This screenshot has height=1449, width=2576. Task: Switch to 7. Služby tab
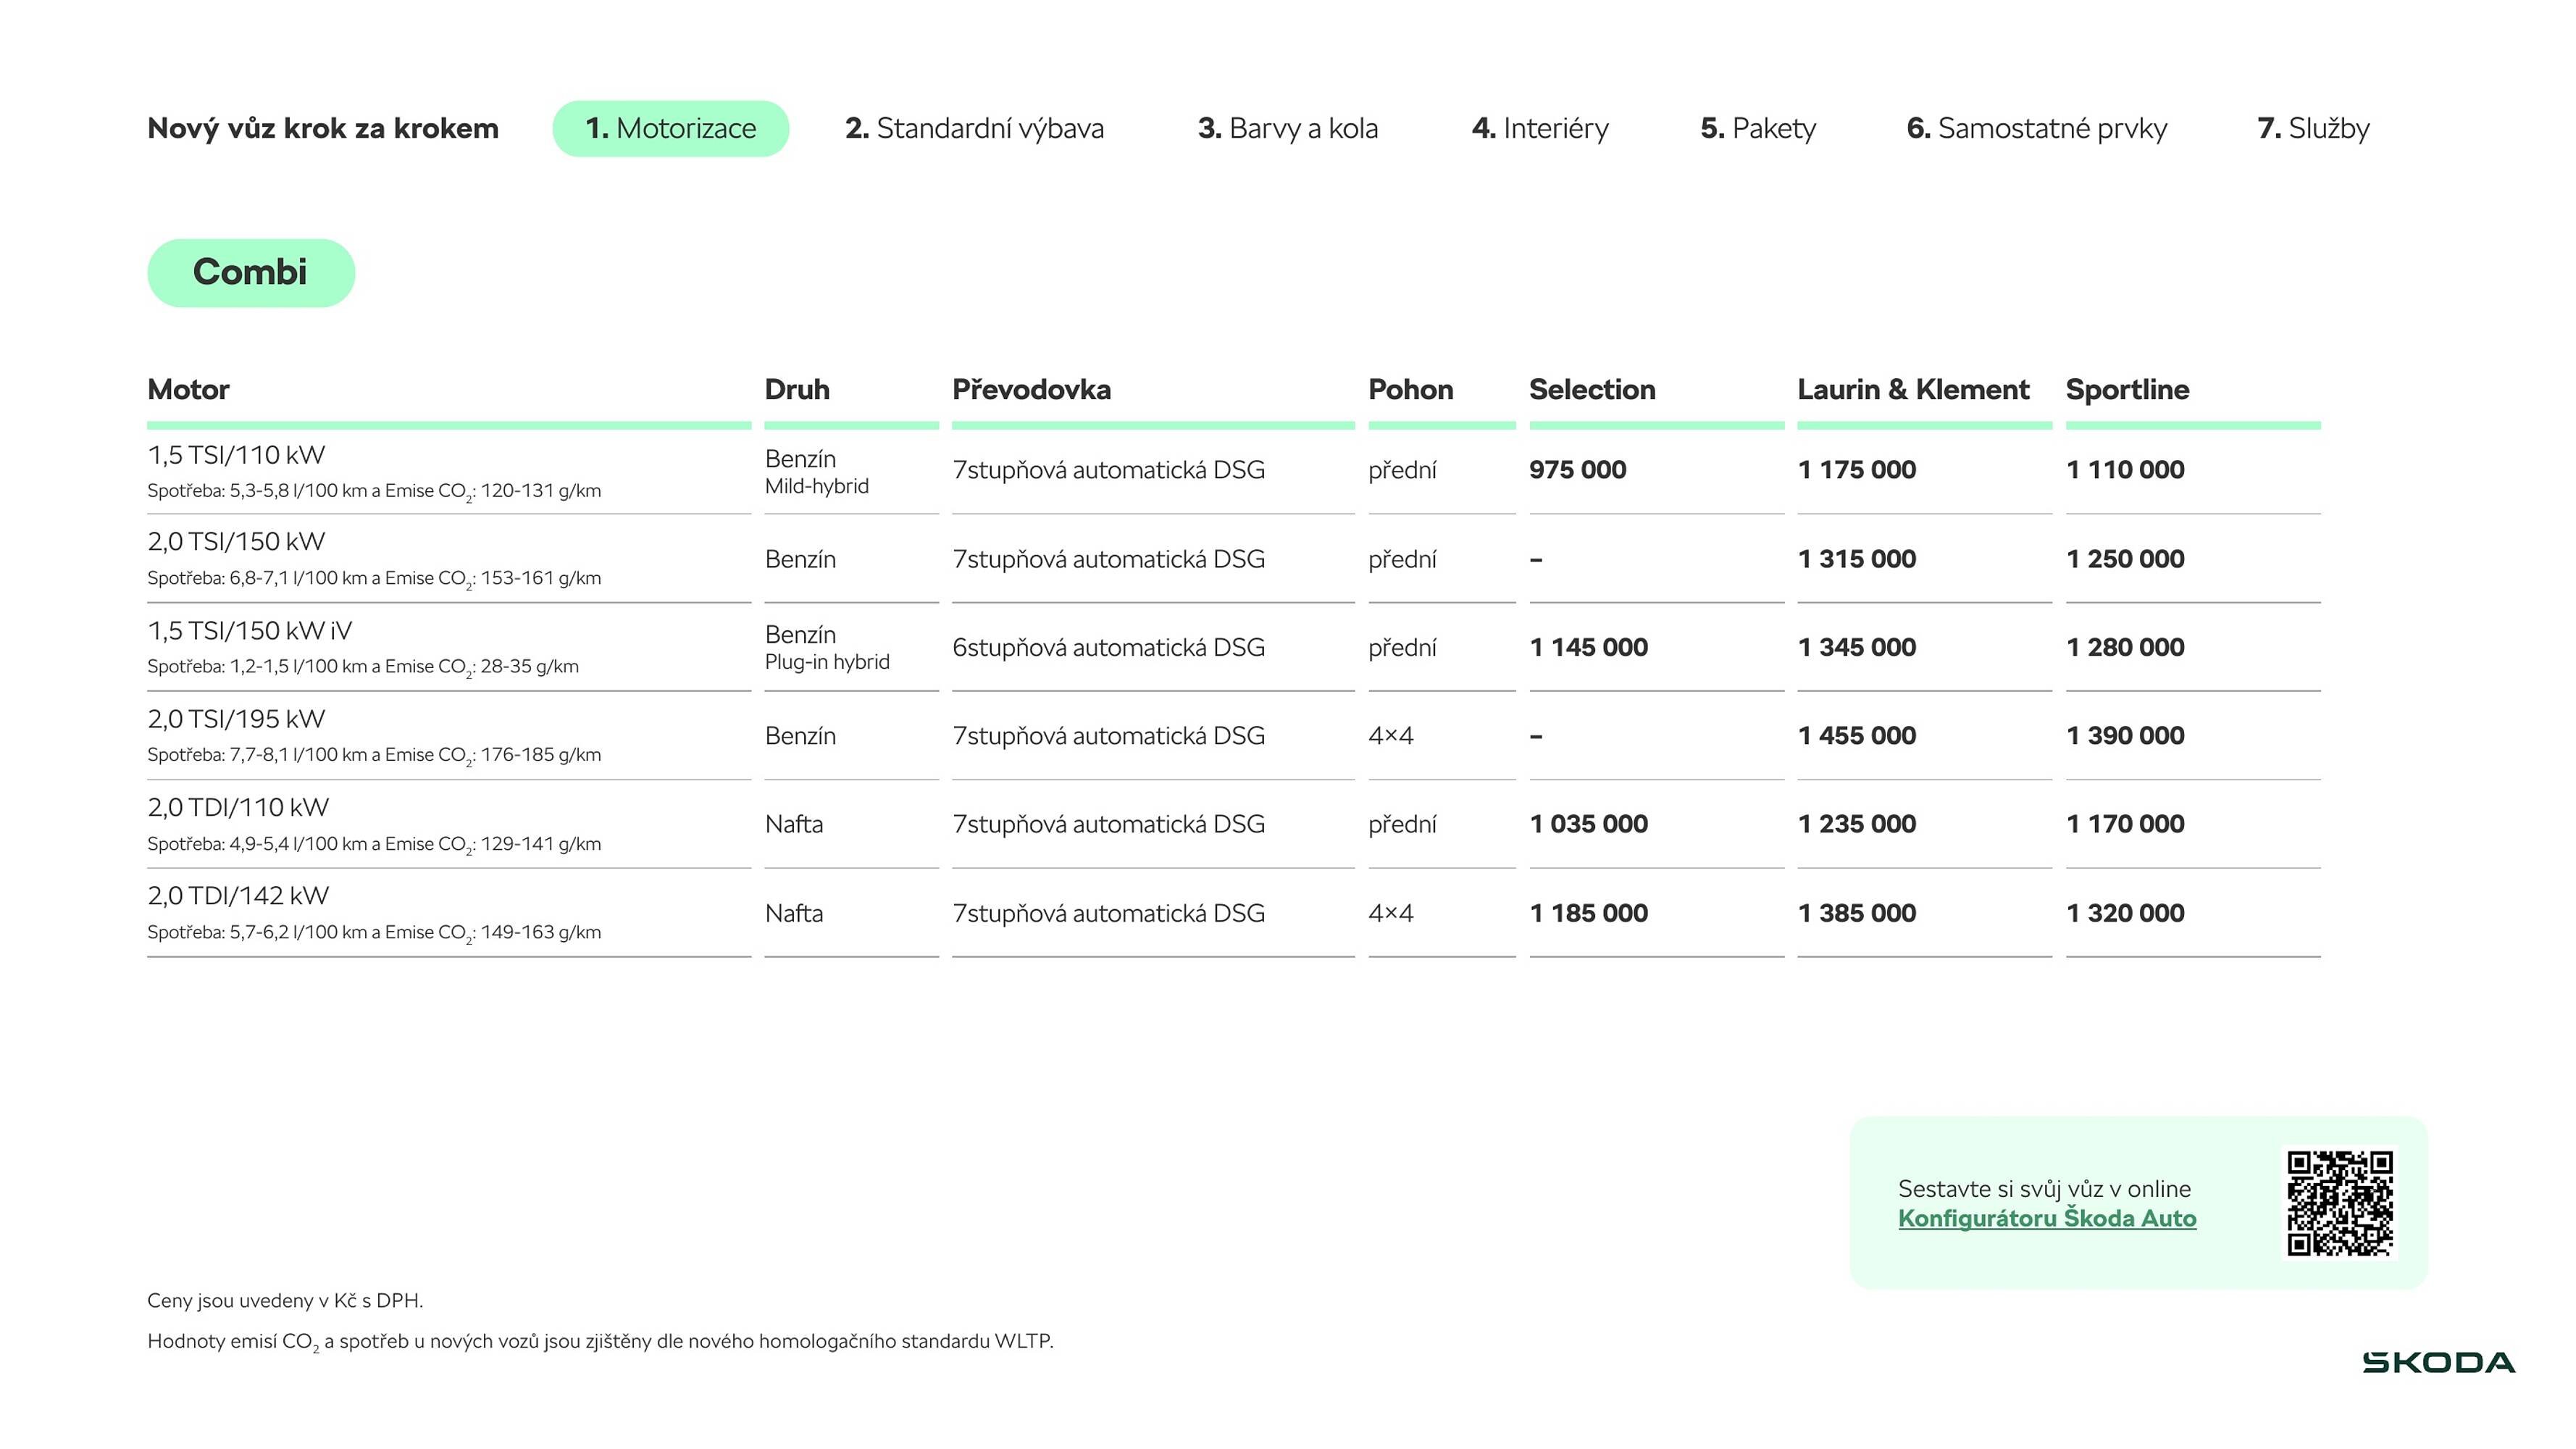point(2313,128)
